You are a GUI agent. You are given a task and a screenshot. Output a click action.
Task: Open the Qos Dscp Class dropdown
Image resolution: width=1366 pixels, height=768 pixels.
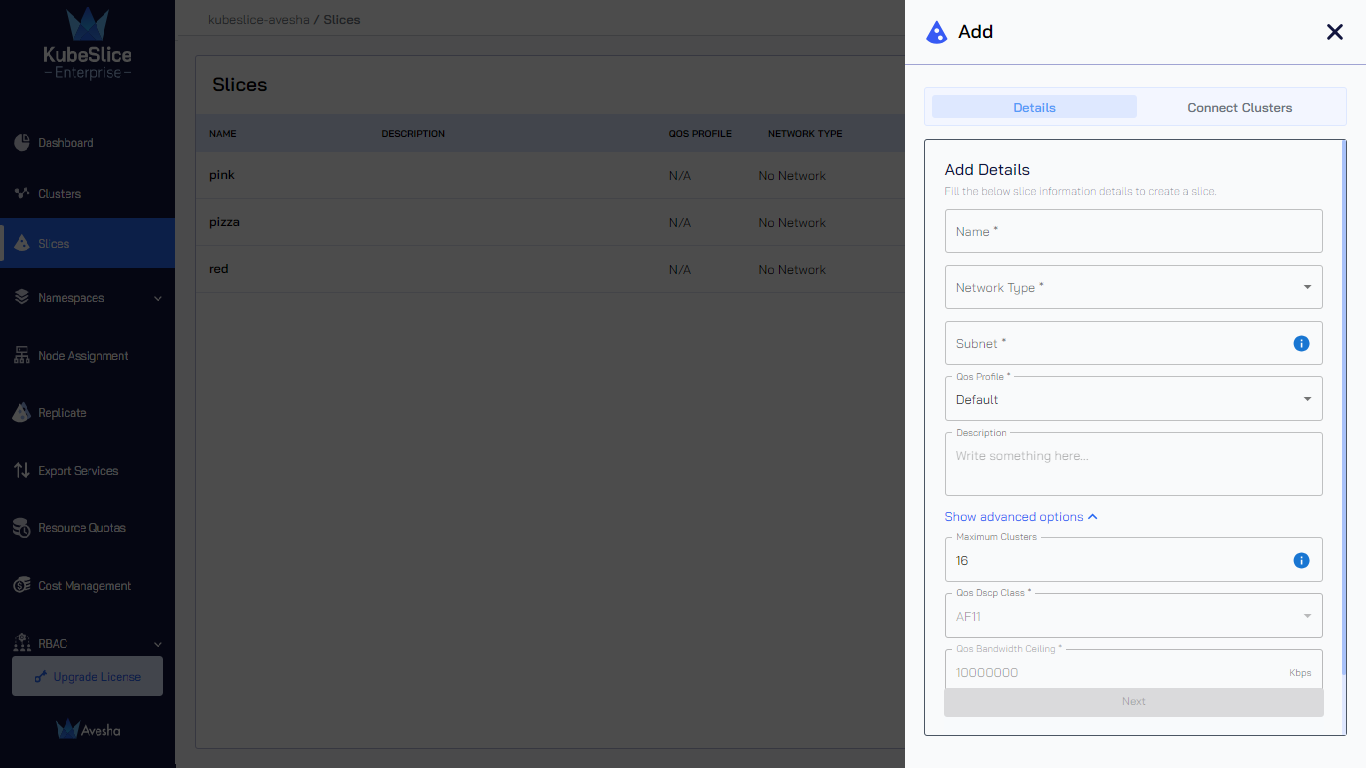click(x=1133, y=616)
